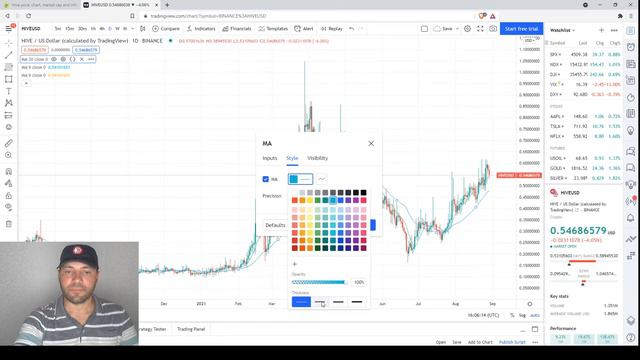Open the Save dropdown arrow
Viewport: 640px width, 360px height.
tap(457, 29)
